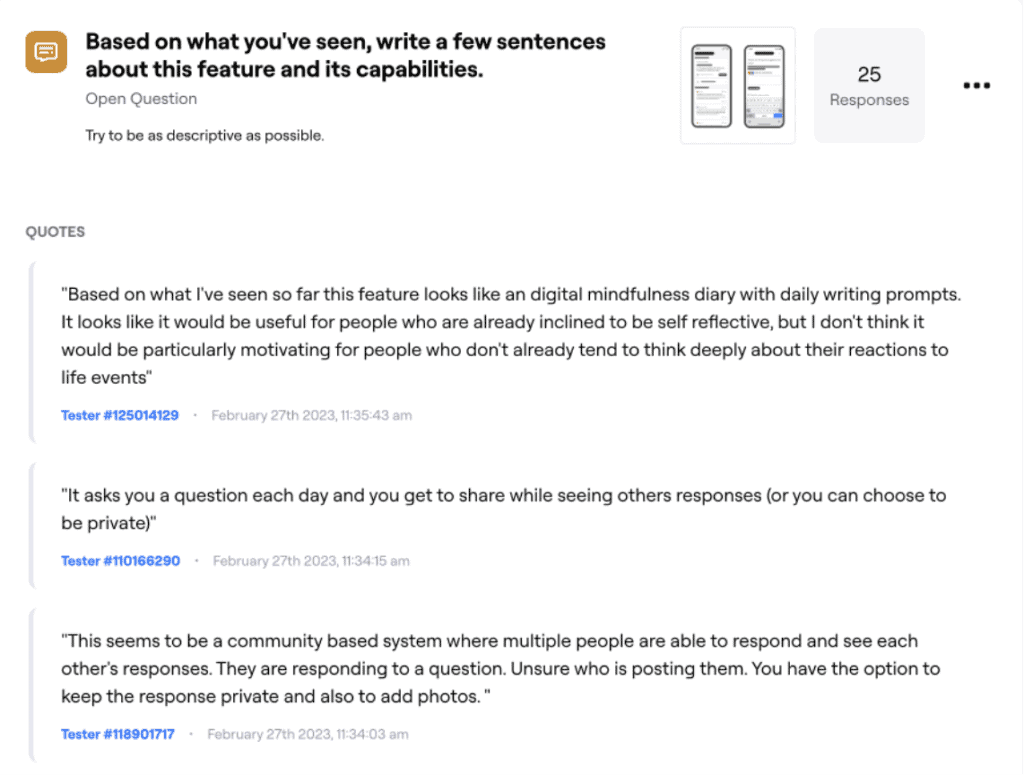This screenshot has height=775, width=1024.
Task: Click the question title text
Action: point(346,55)
